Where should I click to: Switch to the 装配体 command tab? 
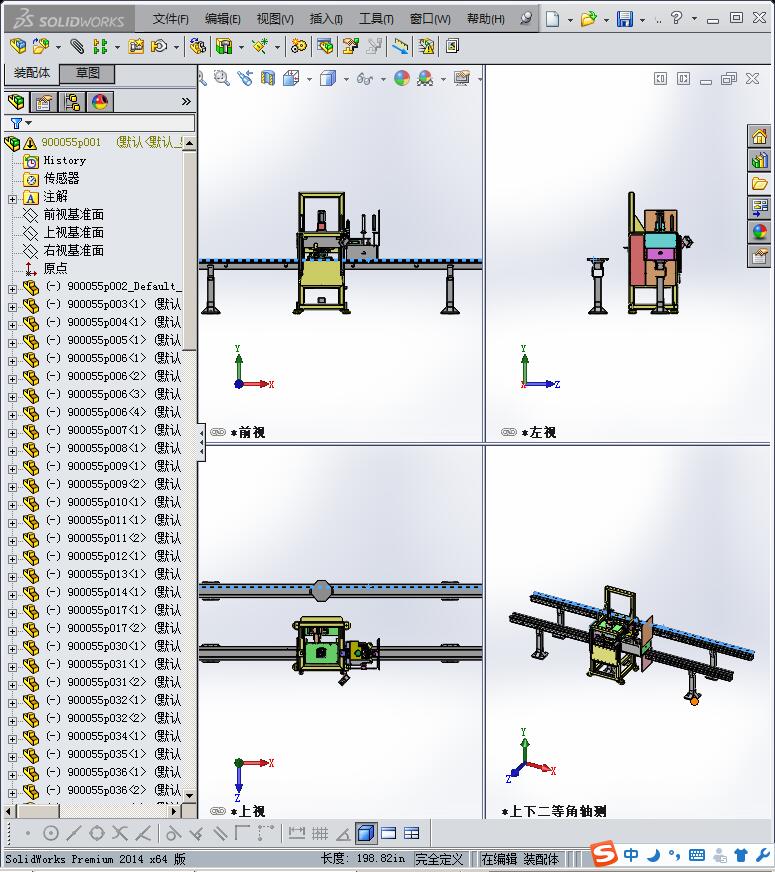pos(32,73)
